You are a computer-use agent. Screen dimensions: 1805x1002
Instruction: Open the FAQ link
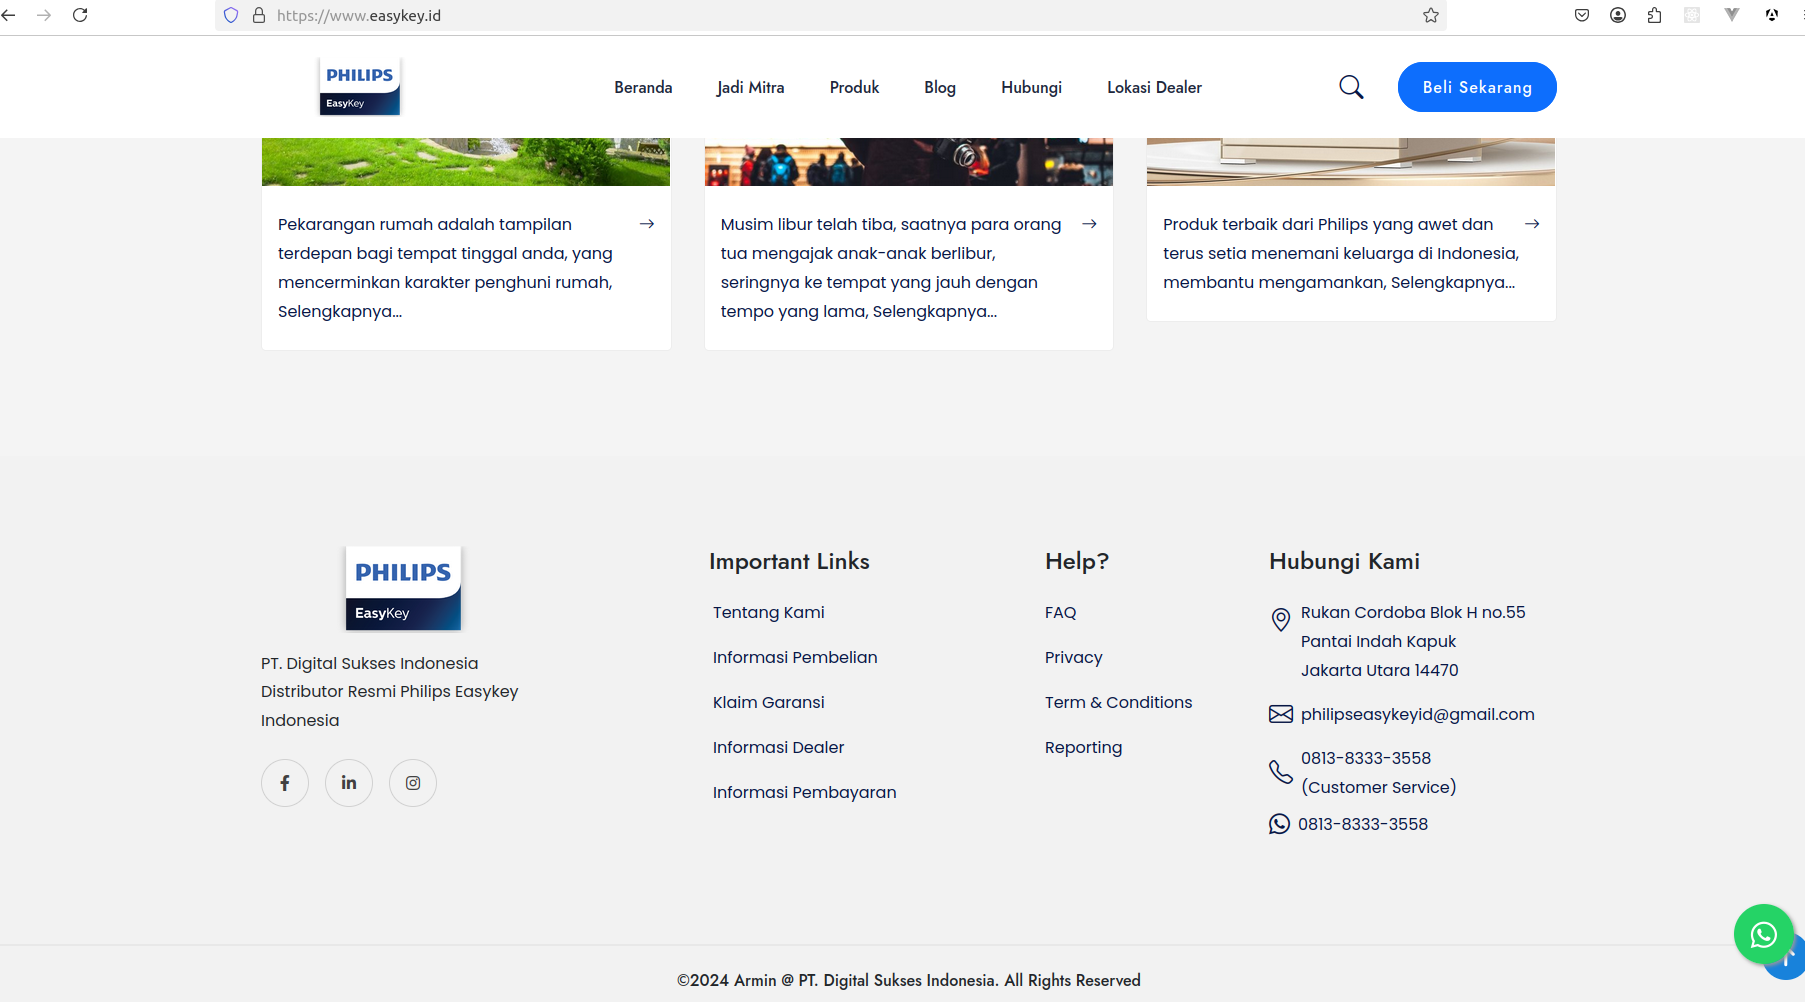click(x=1061, y=612)
